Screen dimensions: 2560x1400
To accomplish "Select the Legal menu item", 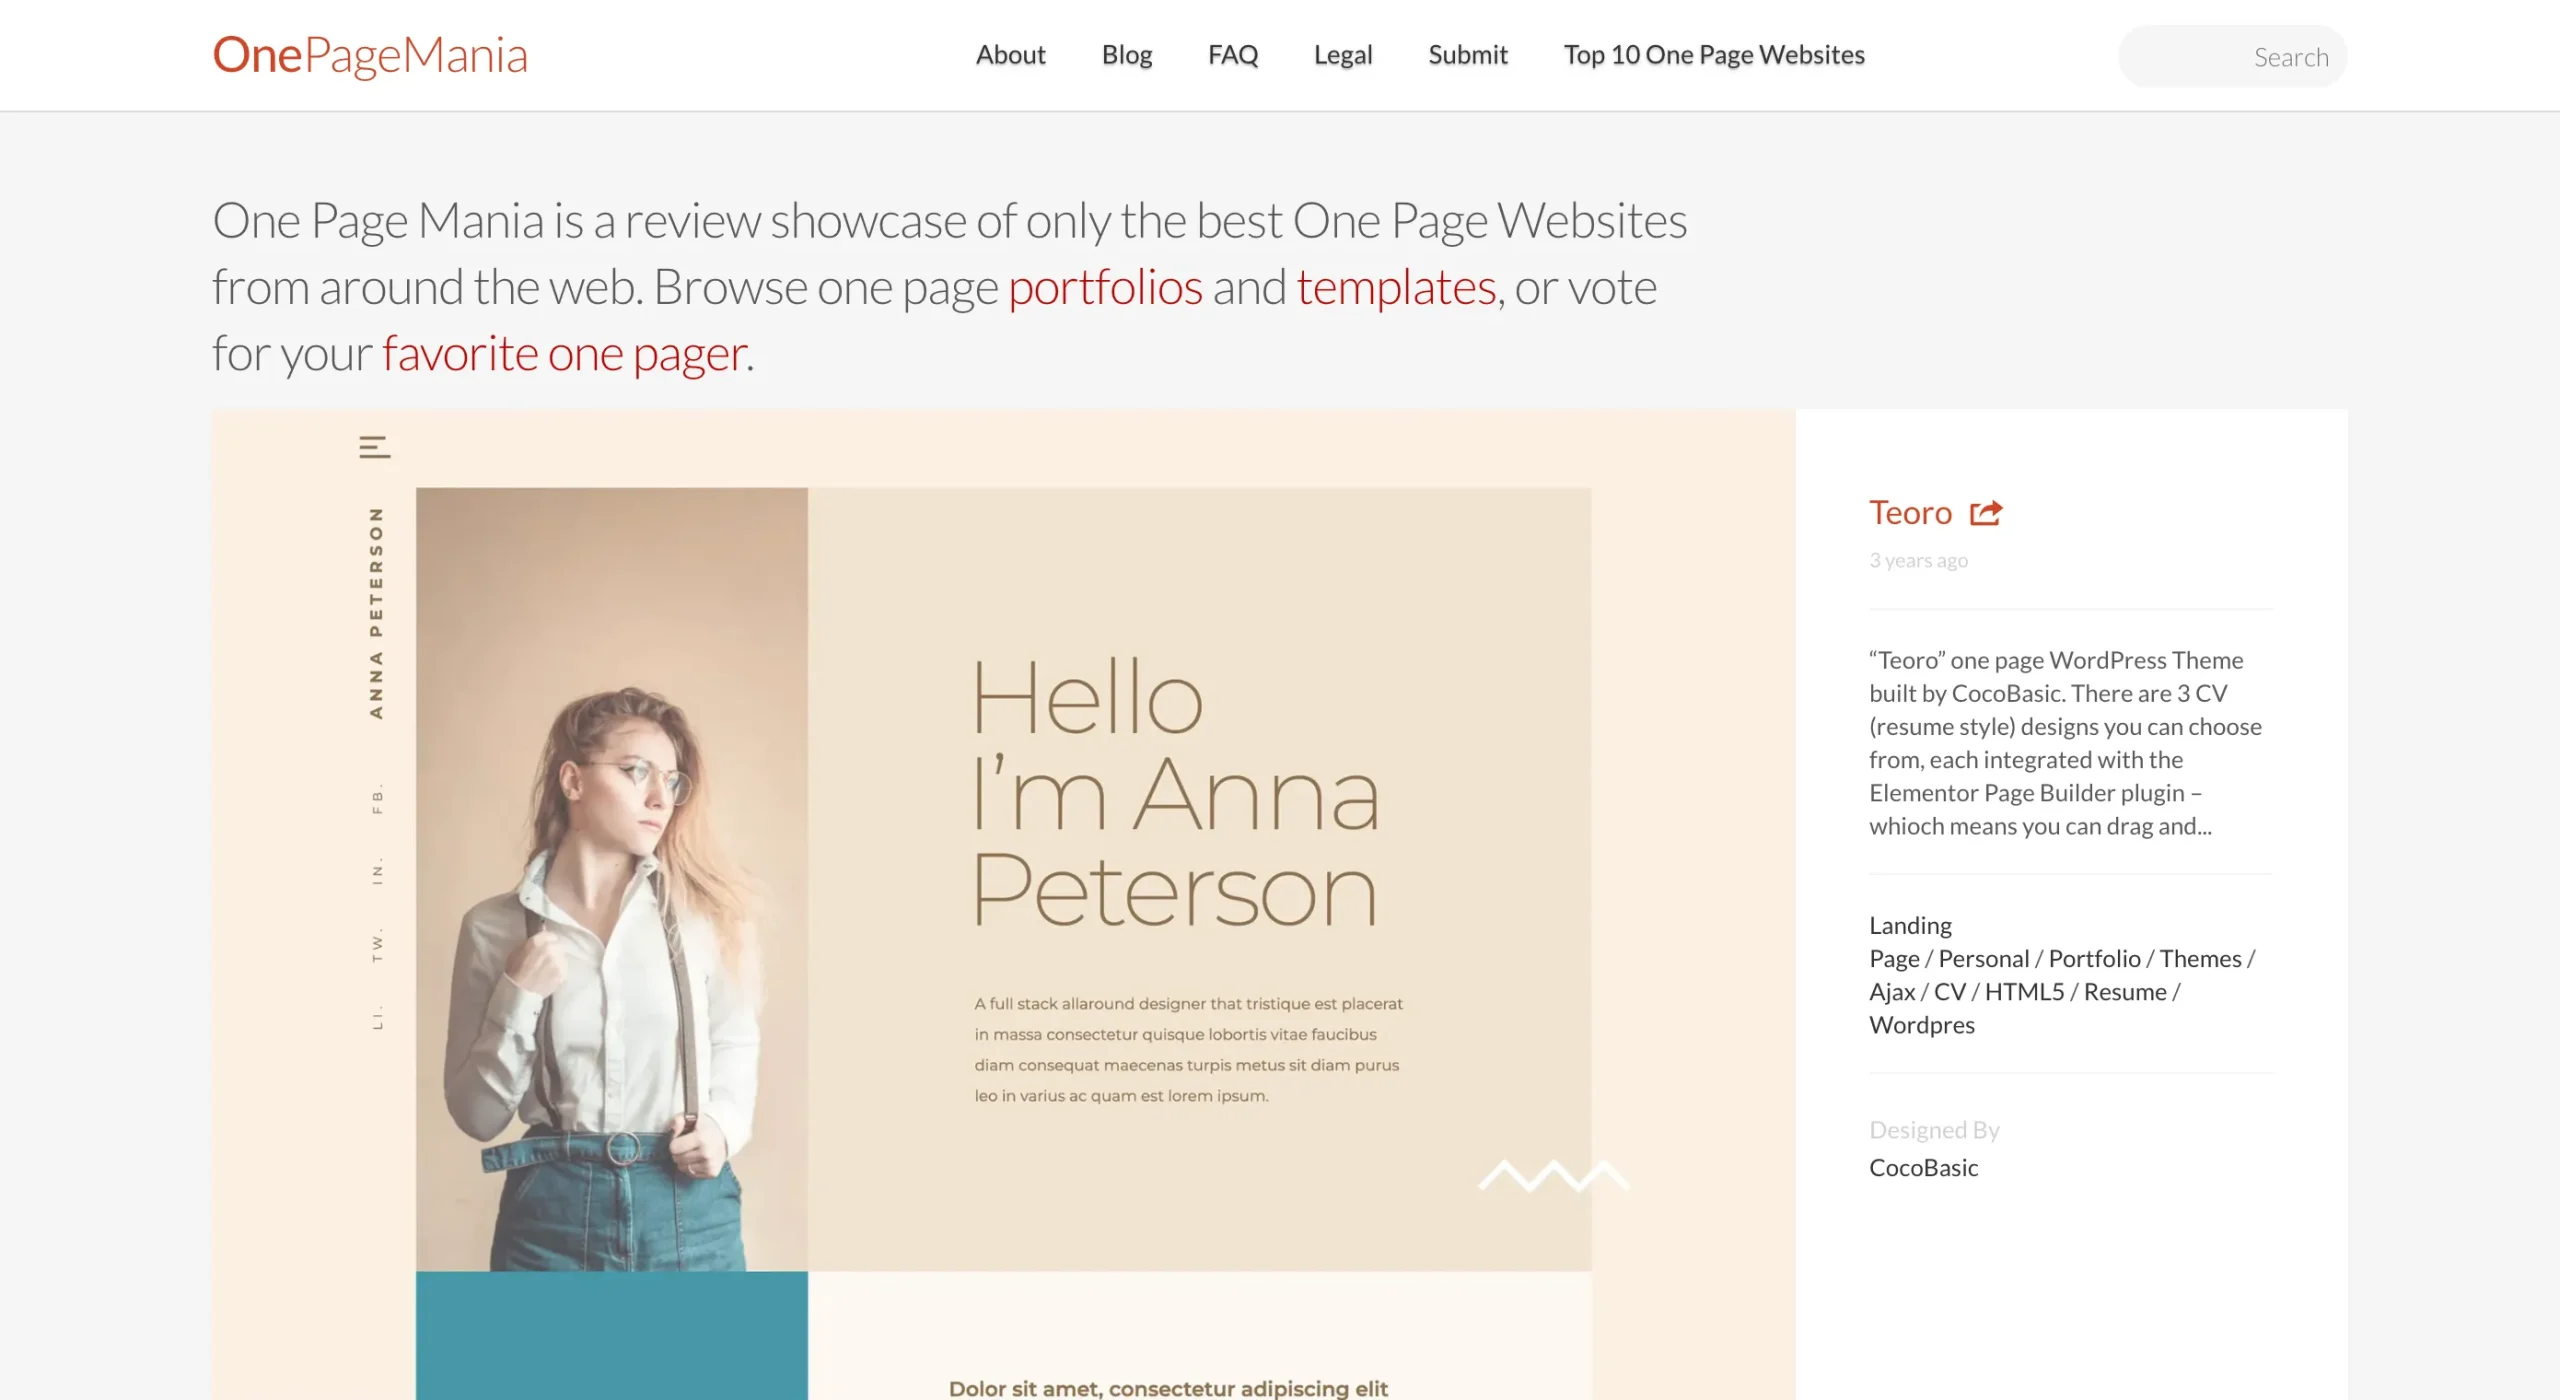I will 1343,55.
